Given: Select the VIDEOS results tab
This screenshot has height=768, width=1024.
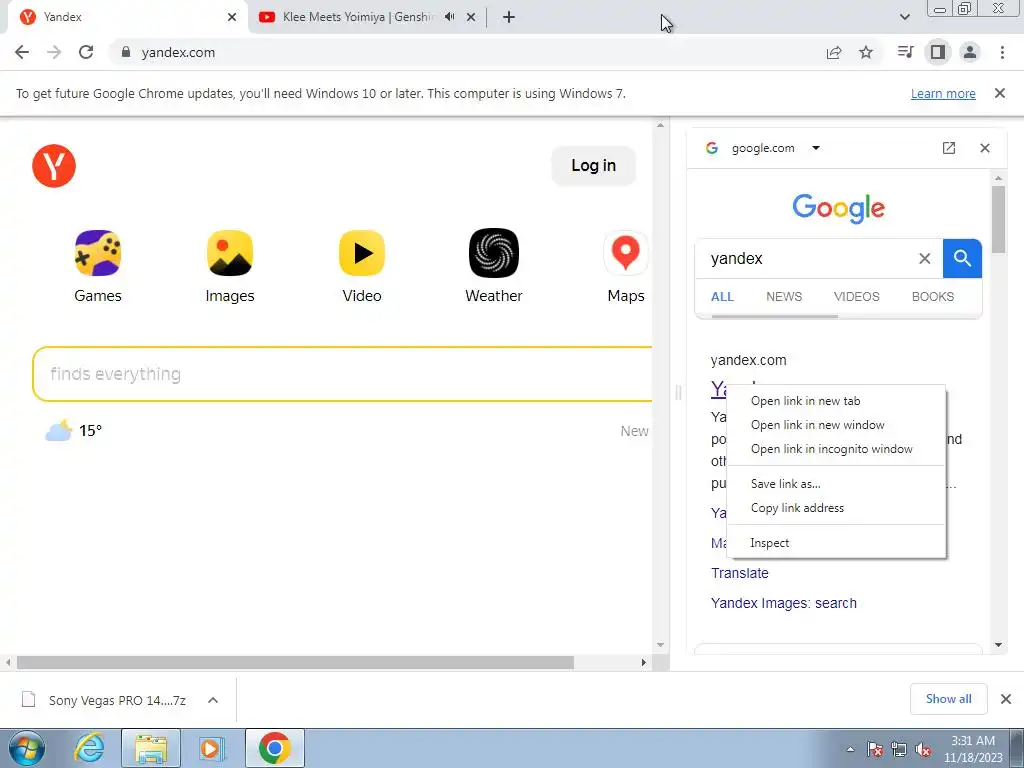Looking at the screenshot, I should tap(856, 296).
